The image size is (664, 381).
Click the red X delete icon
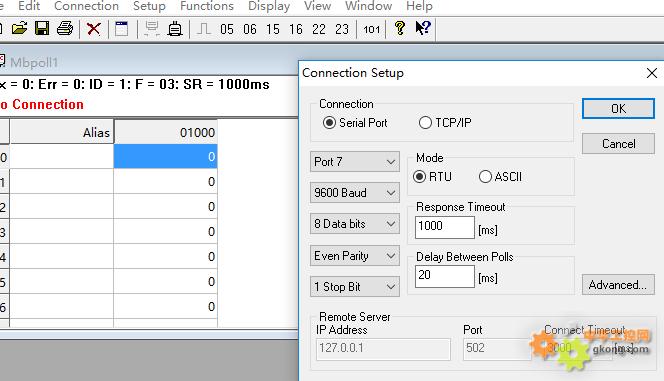[94, 29]
